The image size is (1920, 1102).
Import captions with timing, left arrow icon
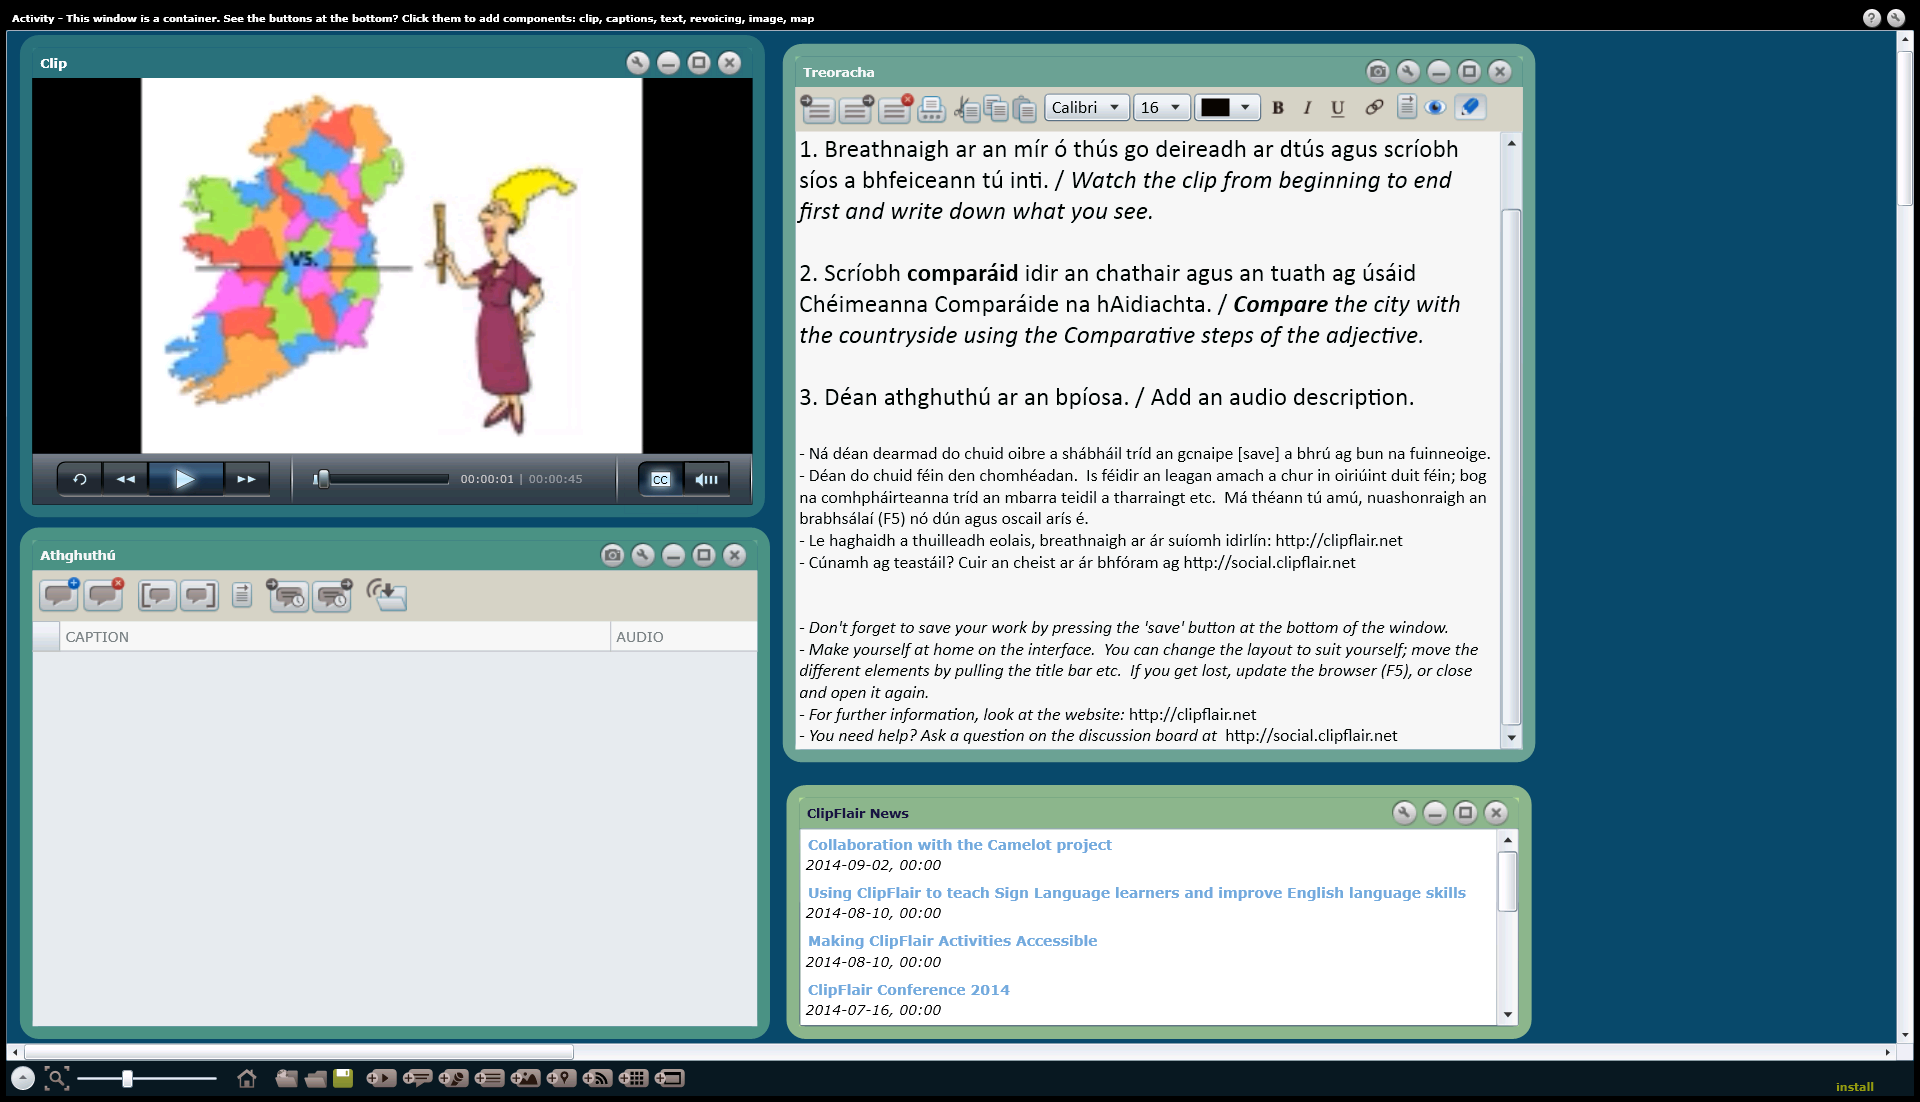point(287,595)
